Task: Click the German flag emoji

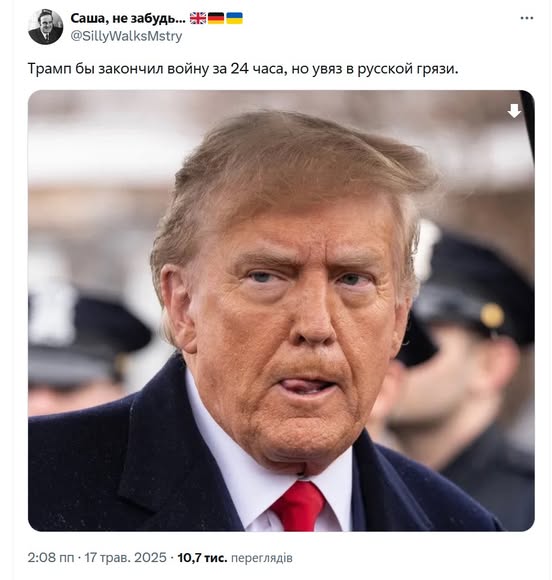Action: (x=216, y=18)
